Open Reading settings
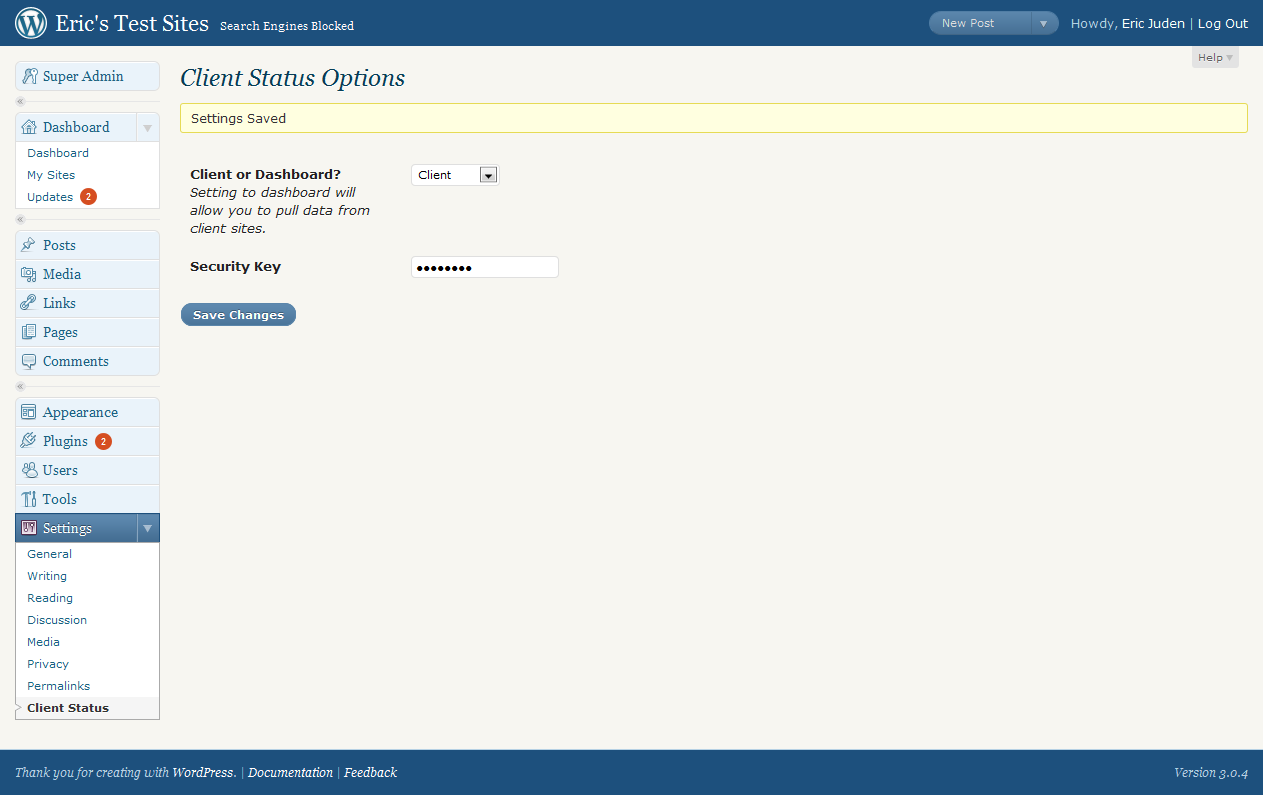The width and height of the screenshot is (1263, 795). tap(50, 598)
